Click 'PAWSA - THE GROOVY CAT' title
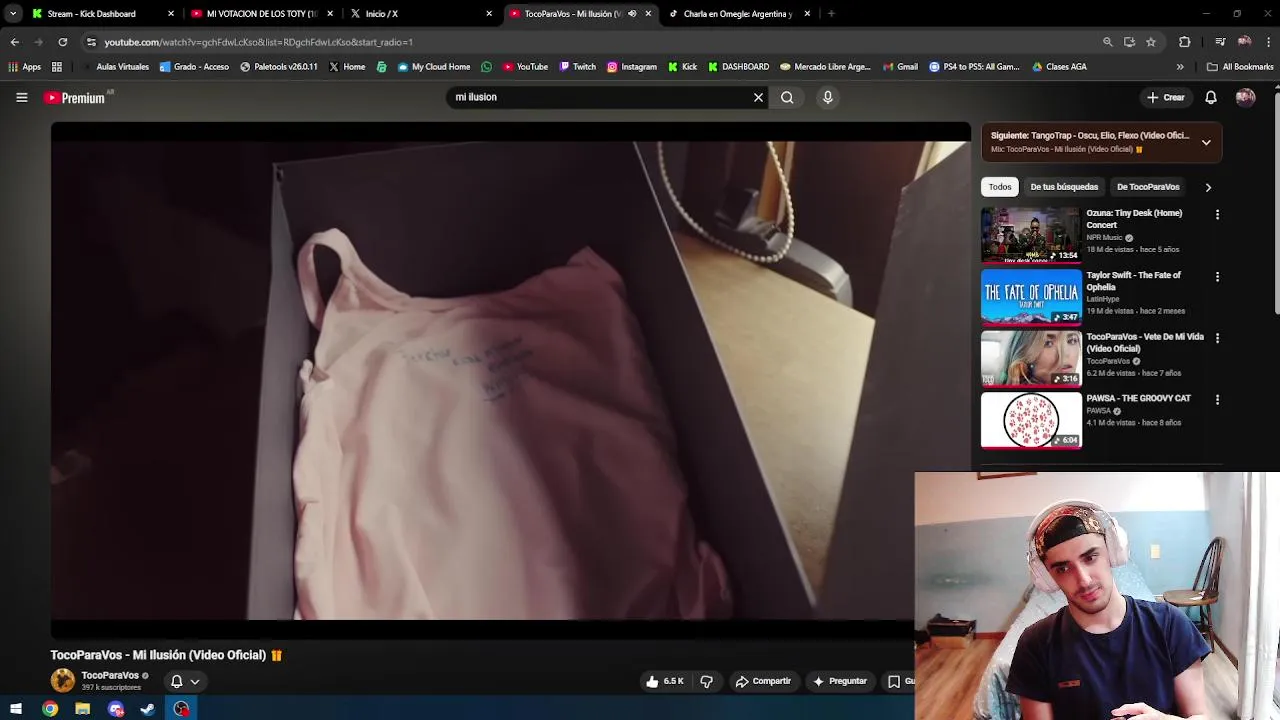Image resolution: width=1280 pixels, height=720 pixels. coord(1138,398)
